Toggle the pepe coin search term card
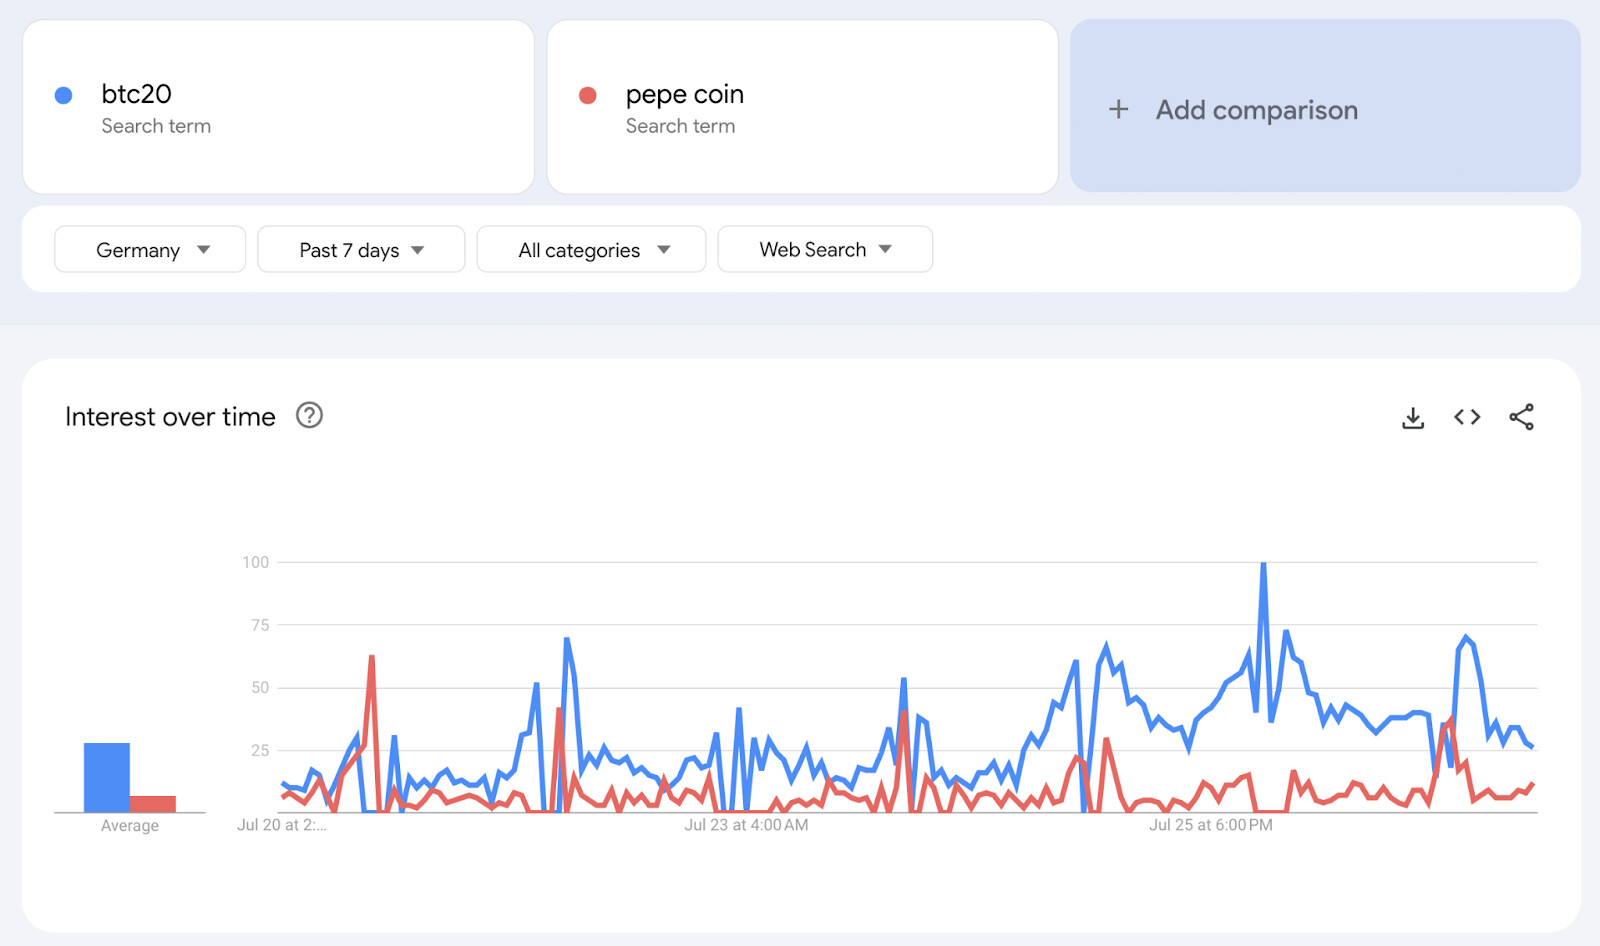1600x946 pixels. click(802, 107)
